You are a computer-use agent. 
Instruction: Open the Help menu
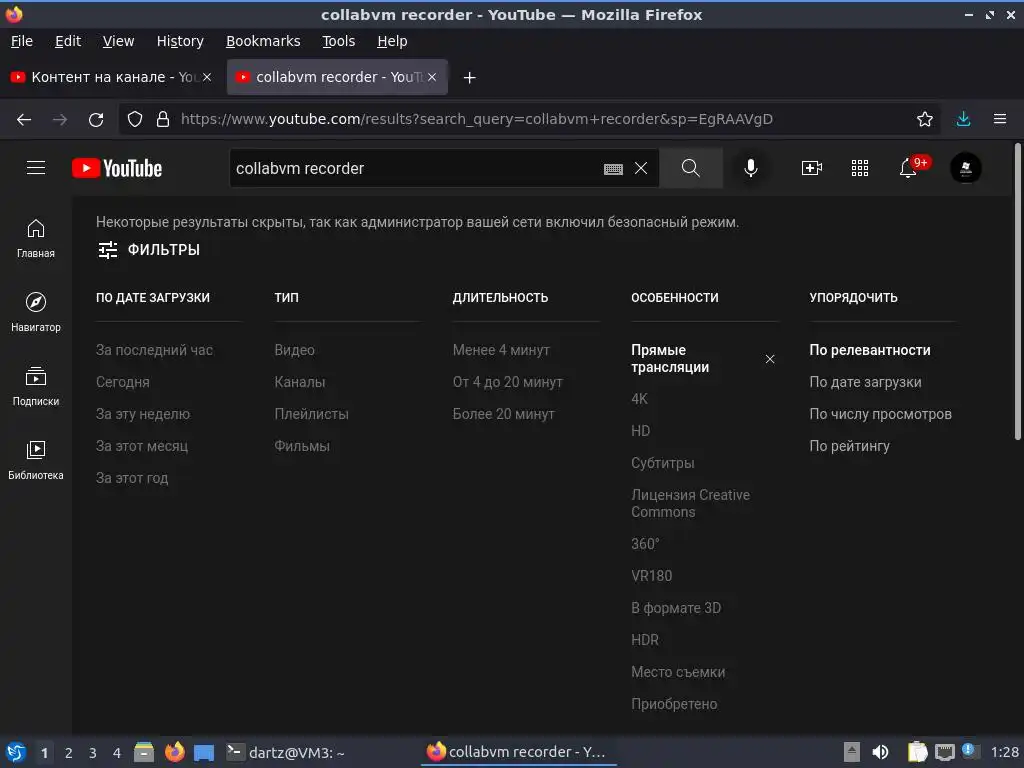[x=392, y=41]
